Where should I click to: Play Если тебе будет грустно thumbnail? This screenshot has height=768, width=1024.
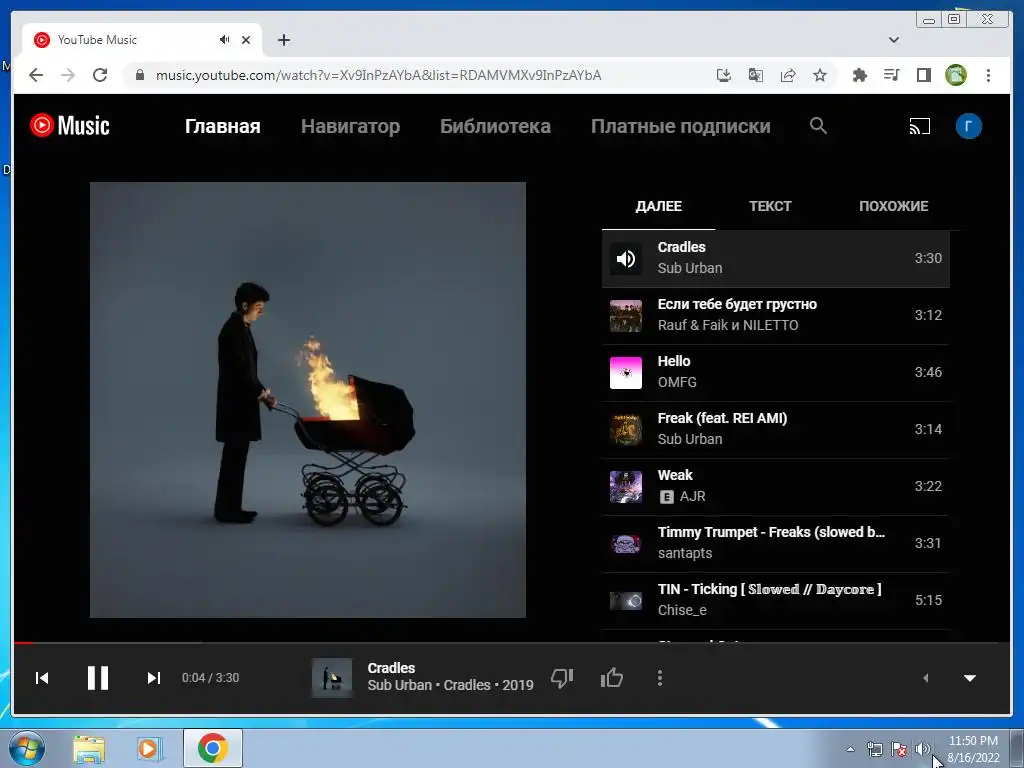tap(626, 315)
